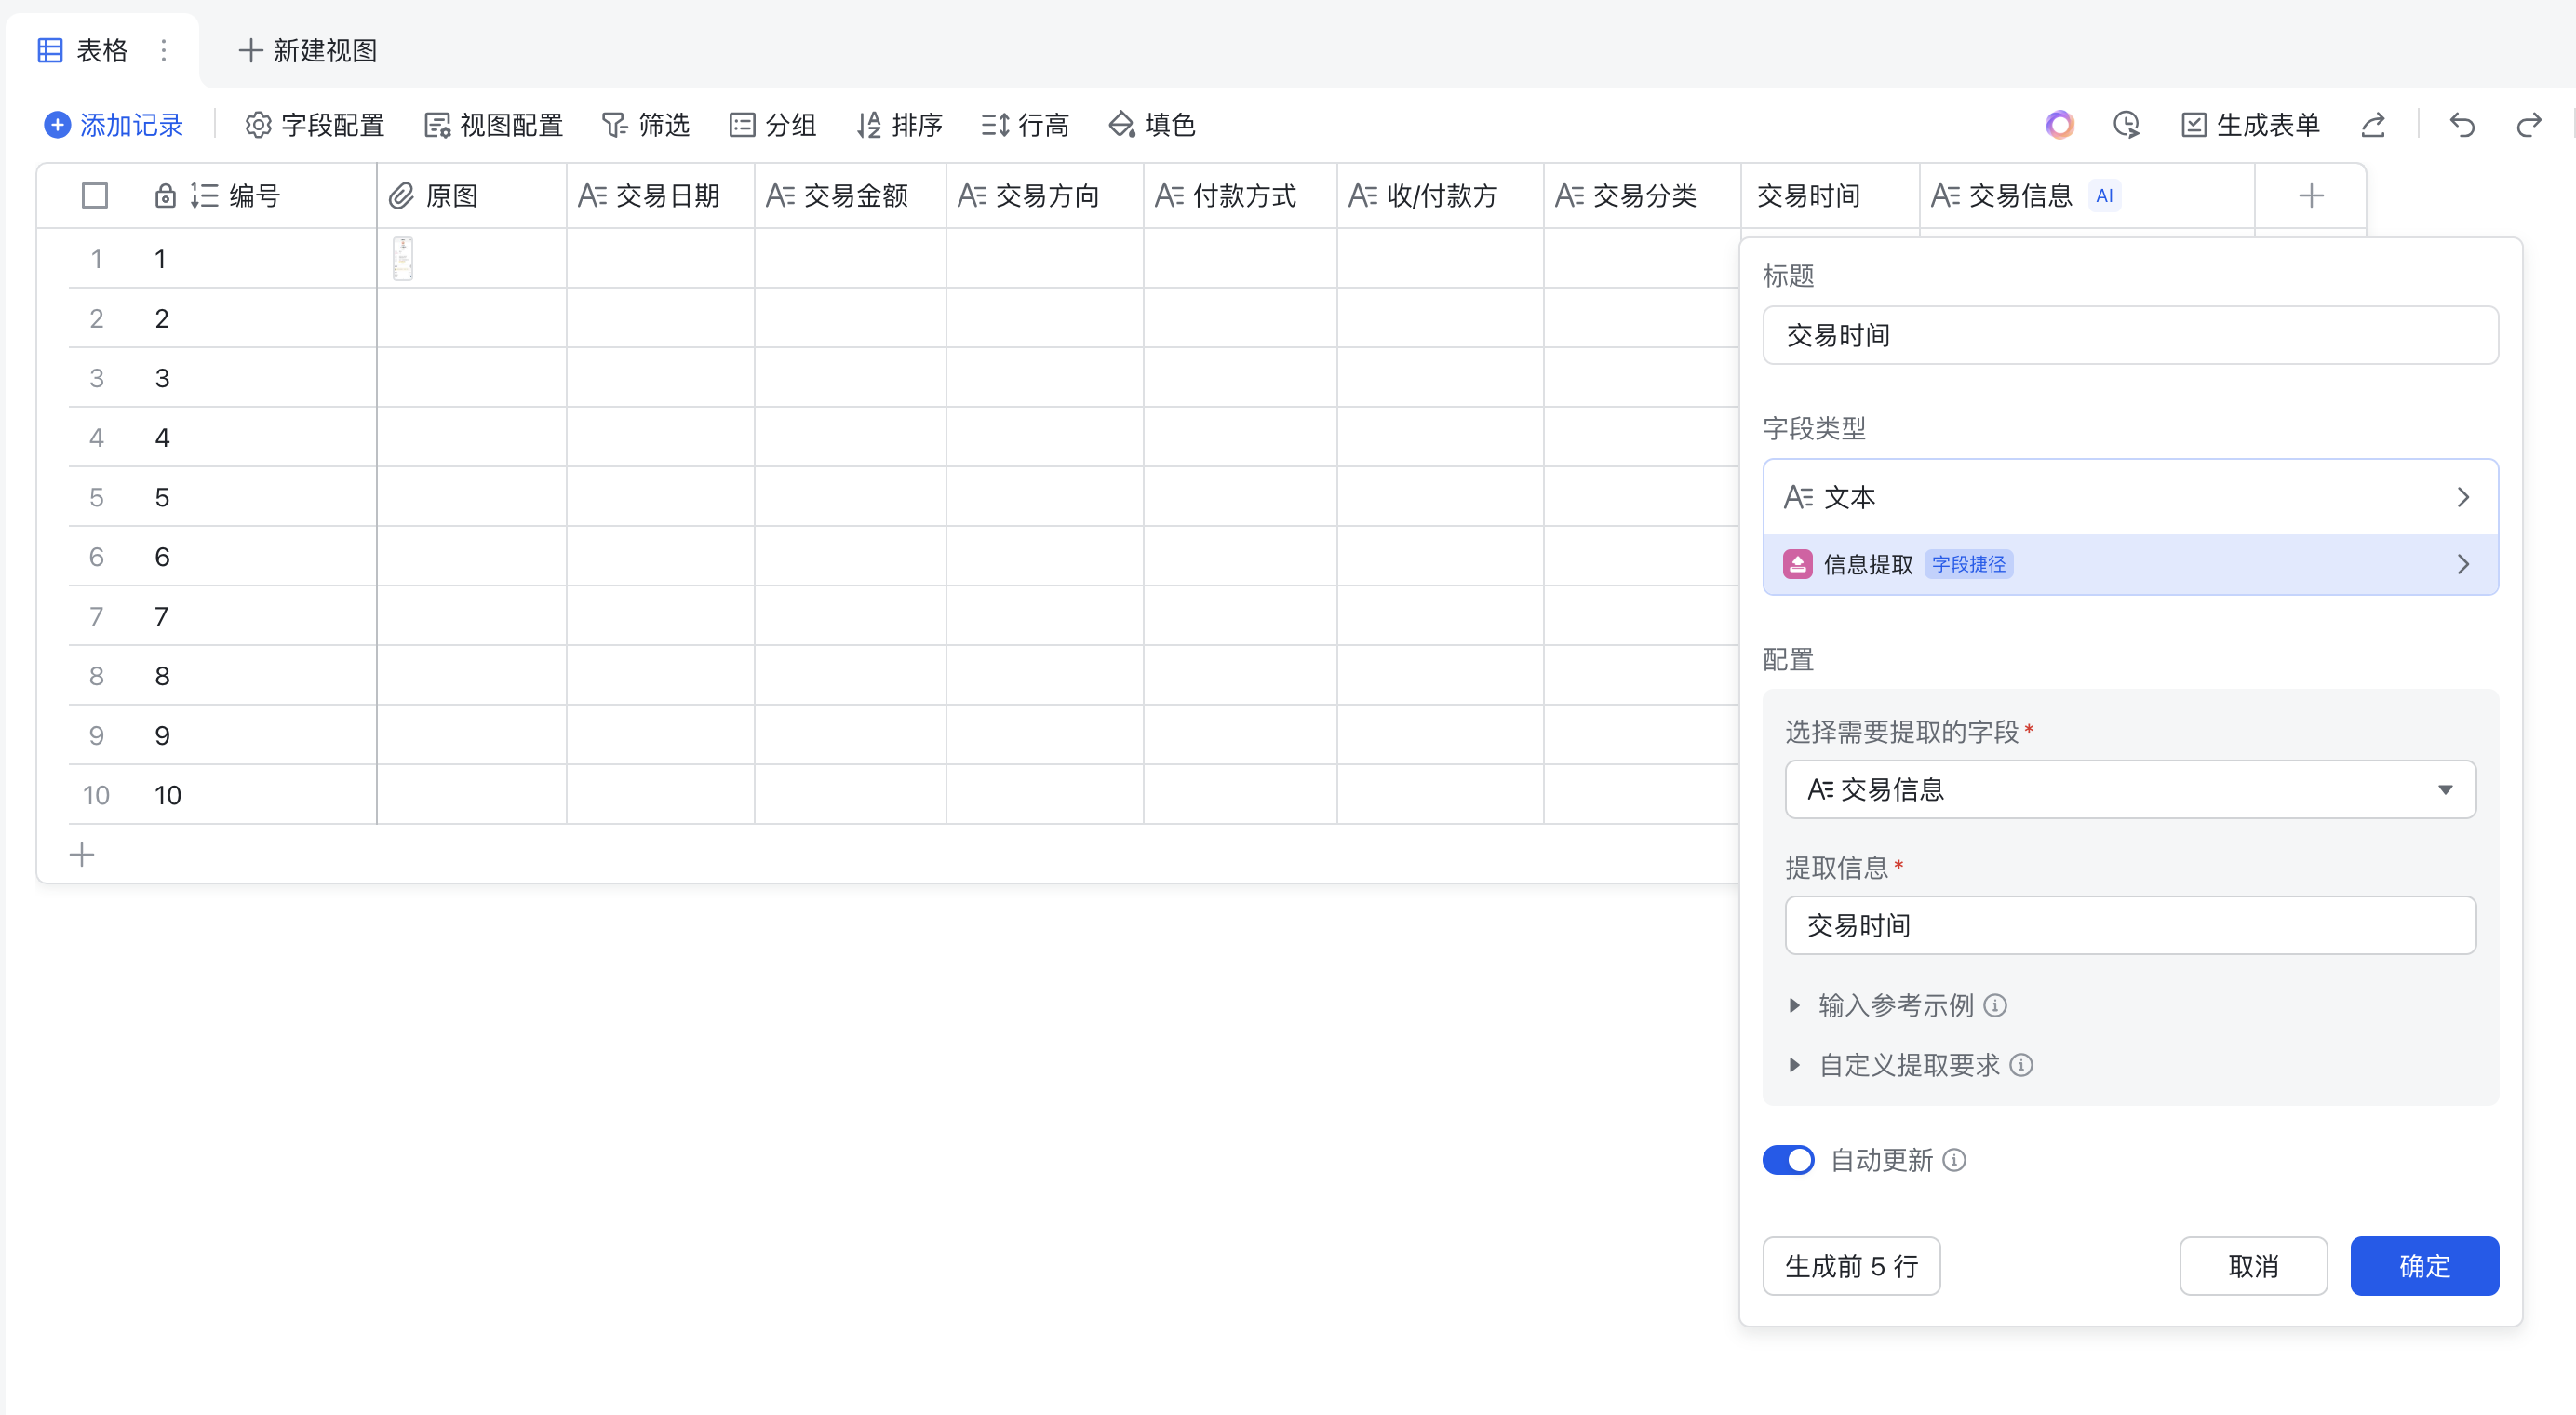Expand the 输入参考示例 section

tap(1895, 1005)
